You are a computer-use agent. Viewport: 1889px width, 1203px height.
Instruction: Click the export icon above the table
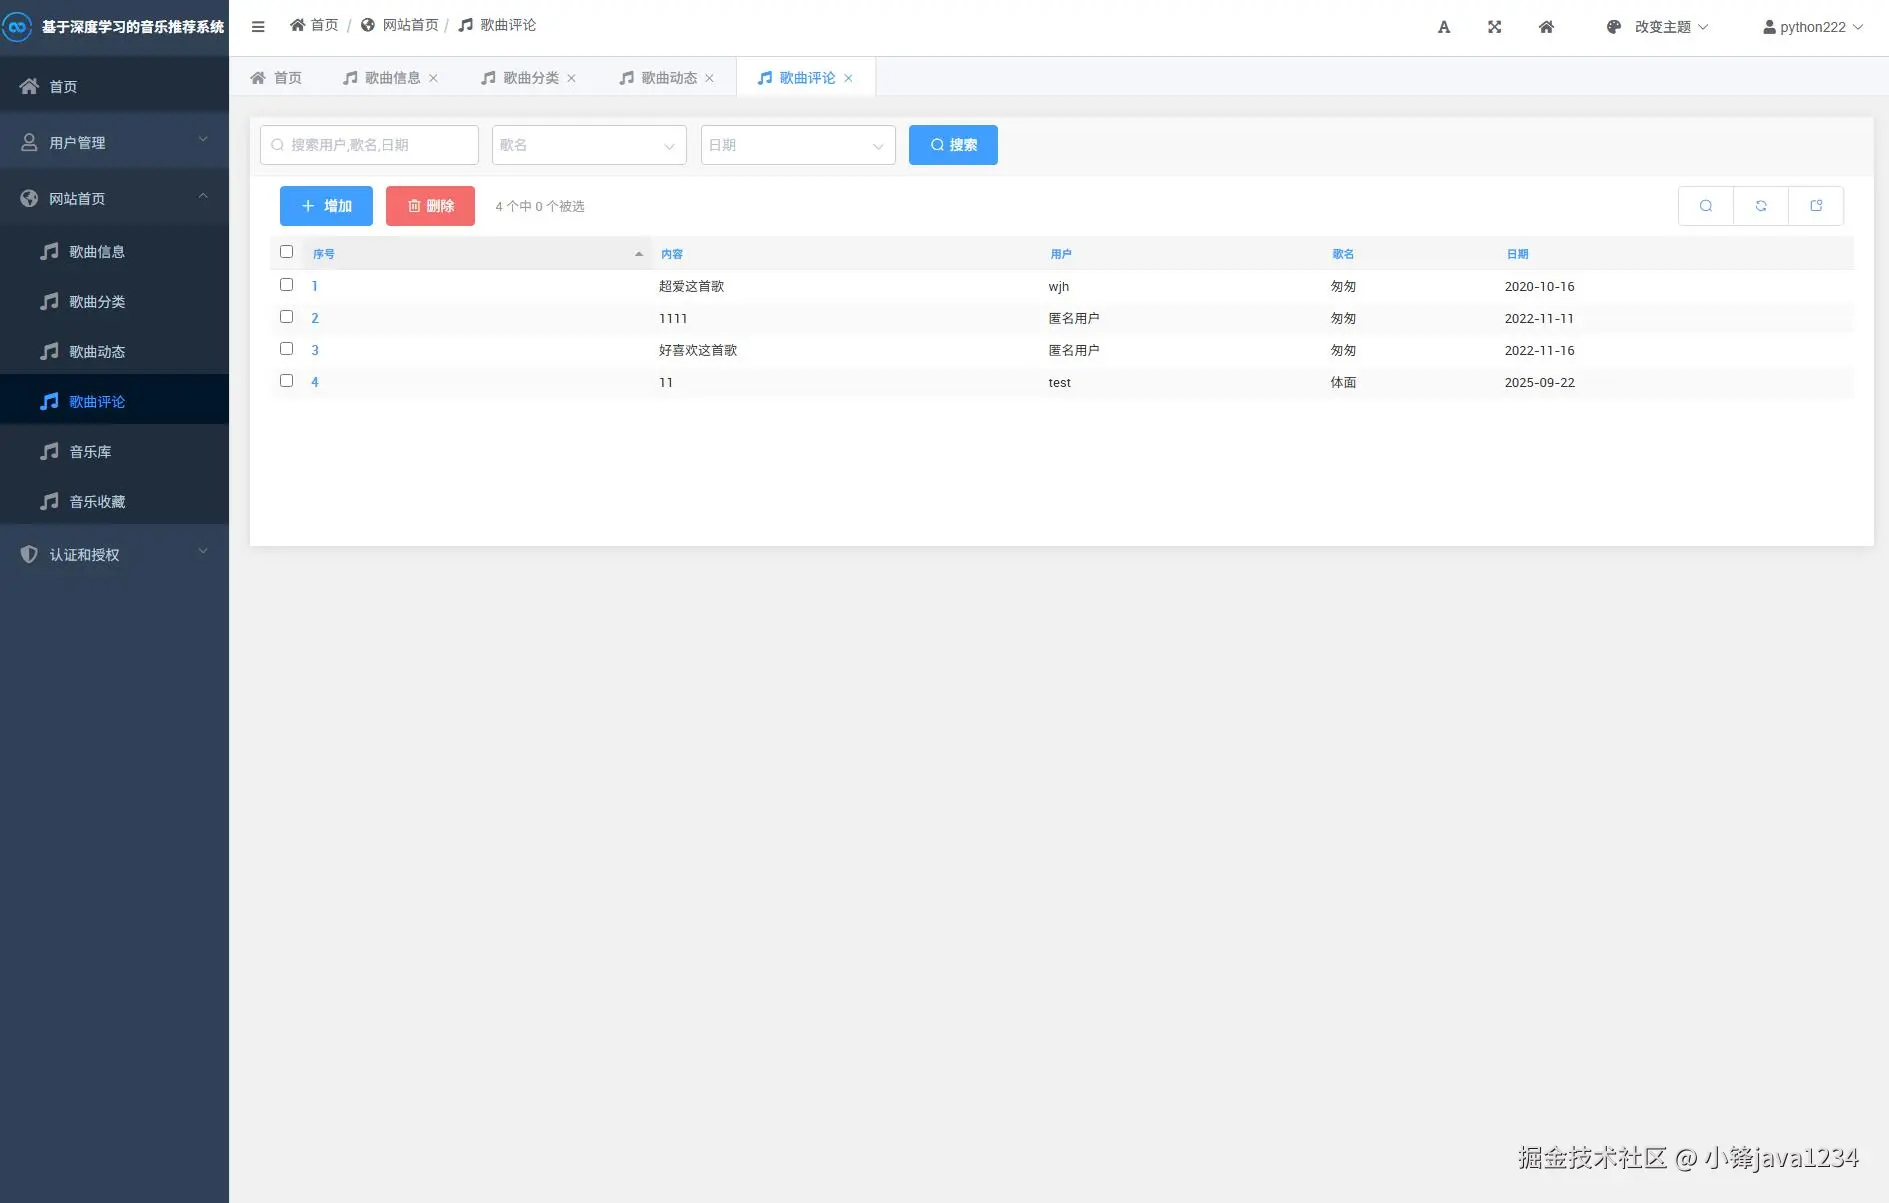(1816, 206)
